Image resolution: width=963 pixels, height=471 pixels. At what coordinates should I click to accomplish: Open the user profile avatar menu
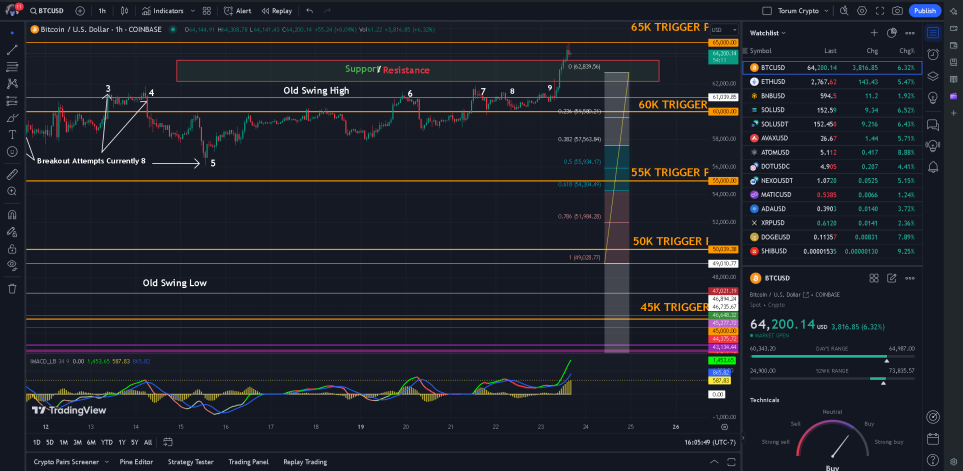pos(13,10)
